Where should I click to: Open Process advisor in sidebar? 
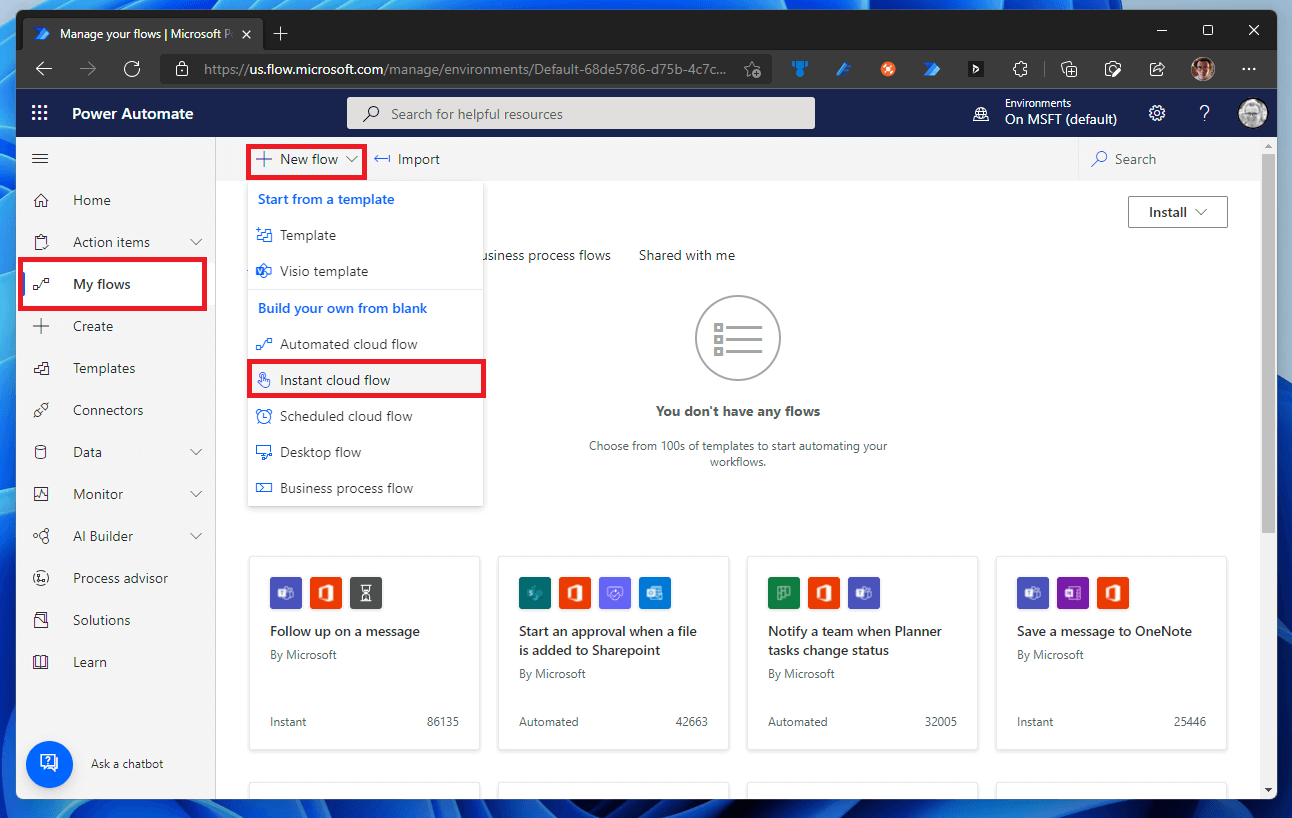[x=116, y=578]
